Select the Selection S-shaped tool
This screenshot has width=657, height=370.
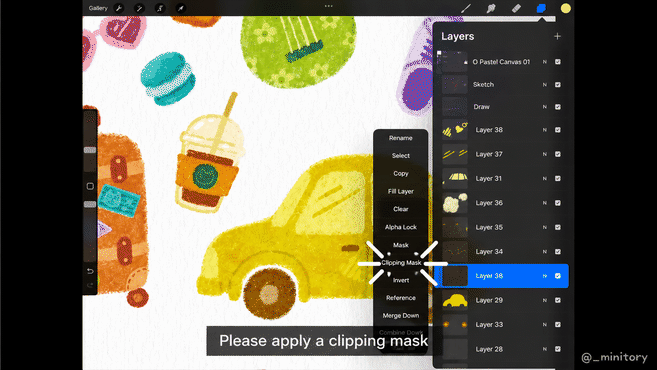click(x=160, y=8)
